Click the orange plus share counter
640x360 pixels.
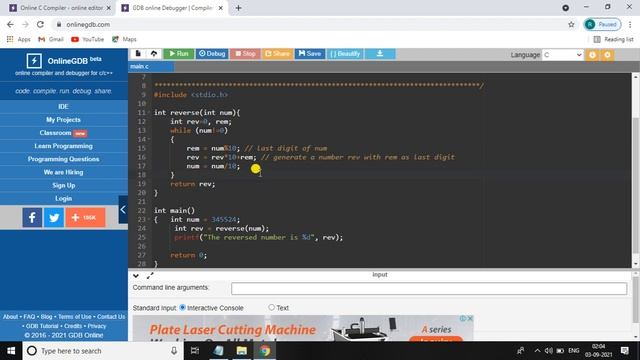pos(85,218)
